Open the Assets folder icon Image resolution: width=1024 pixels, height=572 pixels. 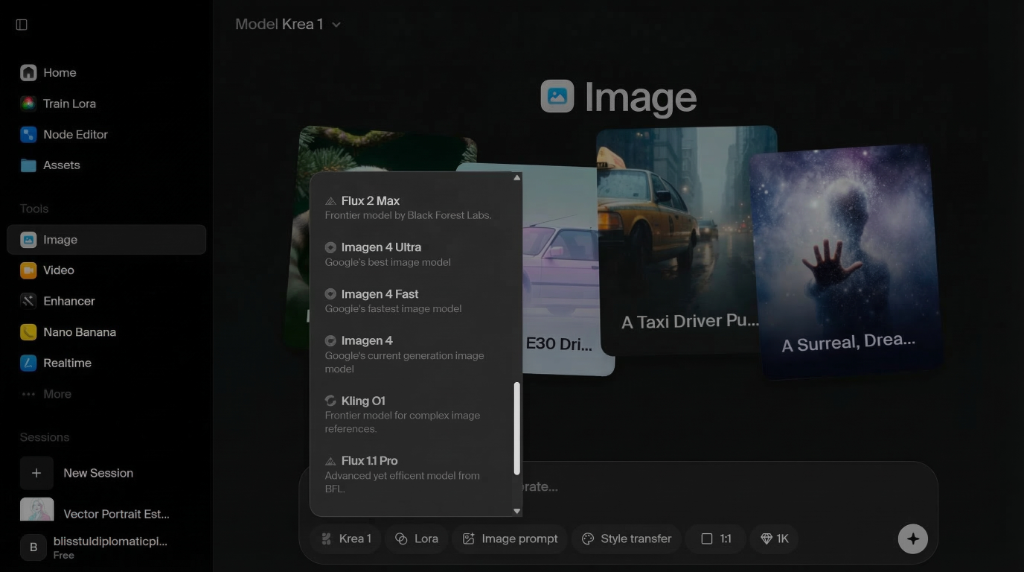(x=28, y=165)
